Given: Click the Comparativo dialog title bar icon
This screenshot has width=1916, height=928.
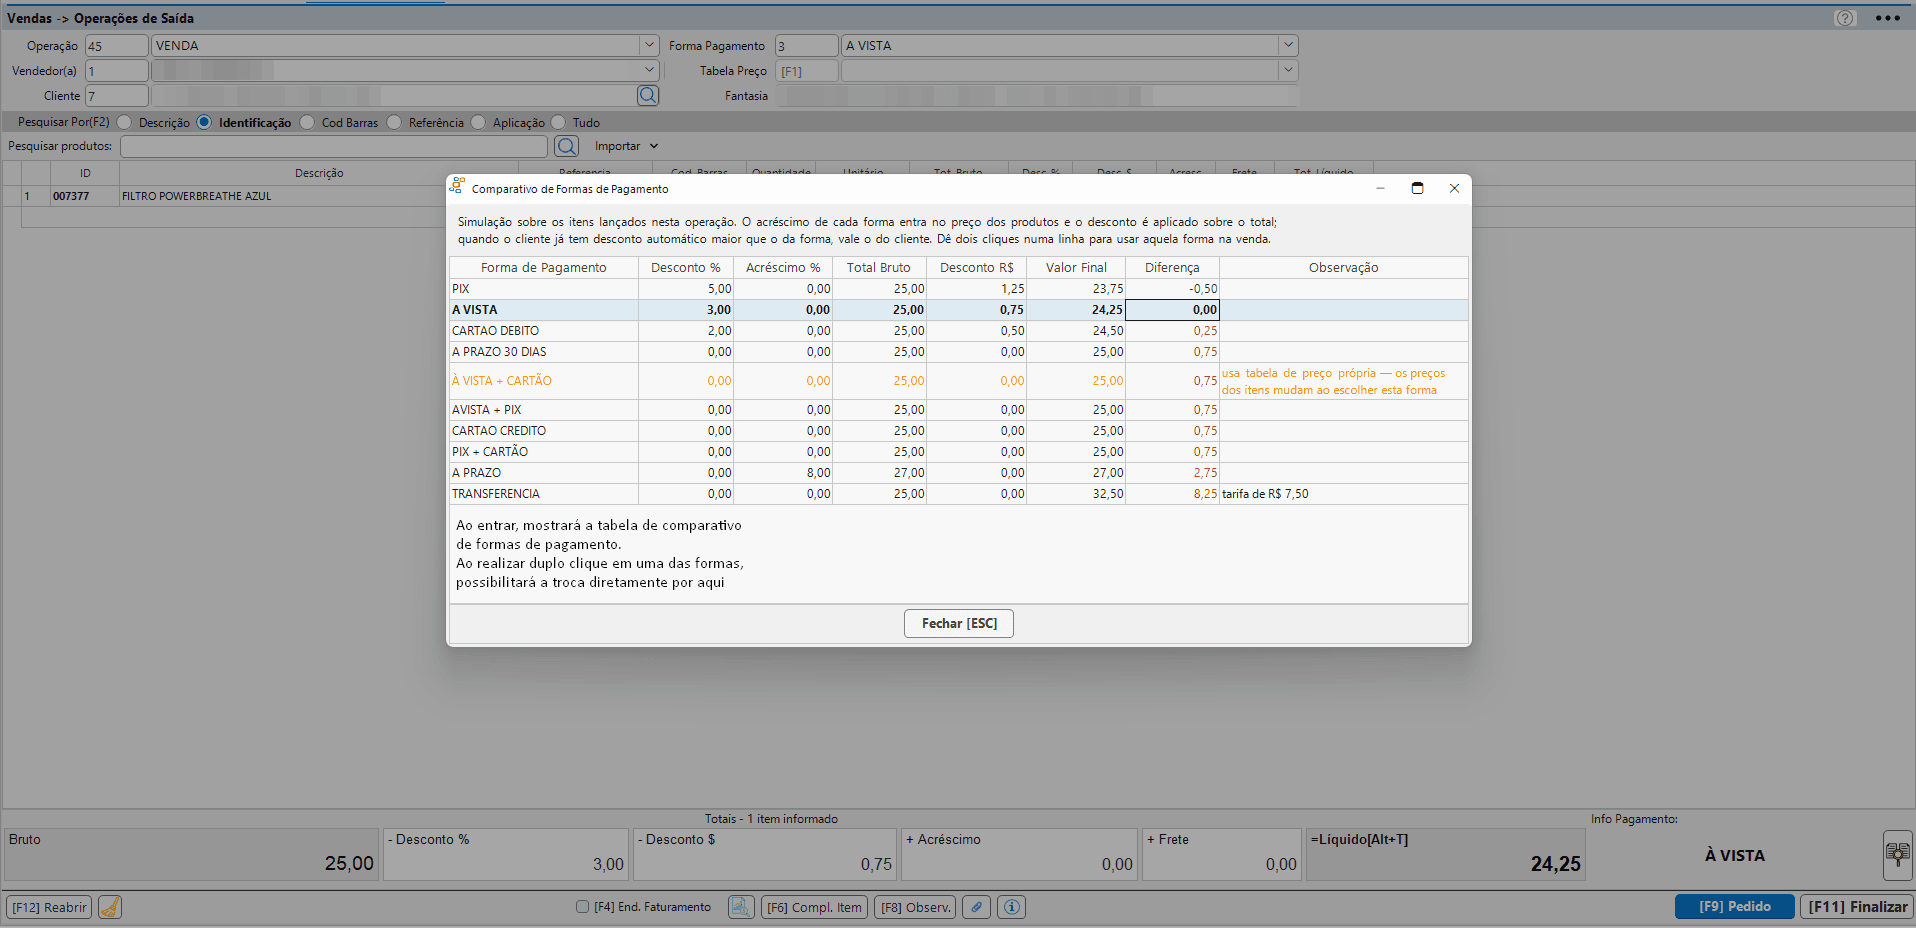Looking at the screenshot, I should click(457, 186).
